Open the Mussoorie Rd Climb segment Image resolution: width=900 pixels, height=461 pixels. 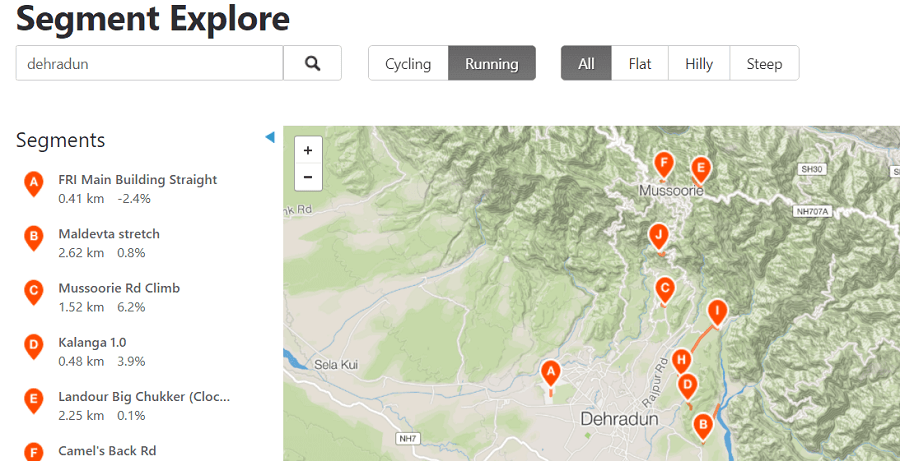click(x=119, y=288)
